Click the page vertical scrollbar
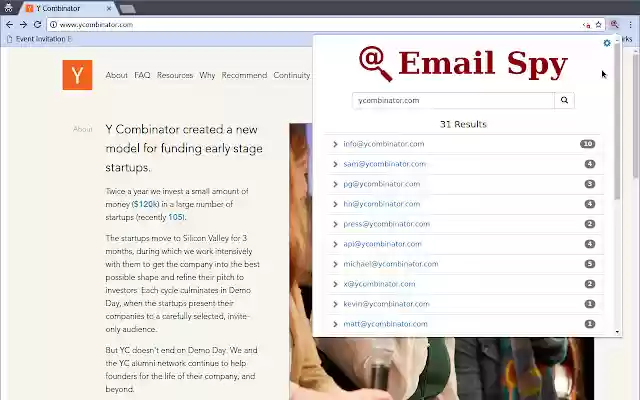The image size is (640, 400). click(x=636, y=116)
